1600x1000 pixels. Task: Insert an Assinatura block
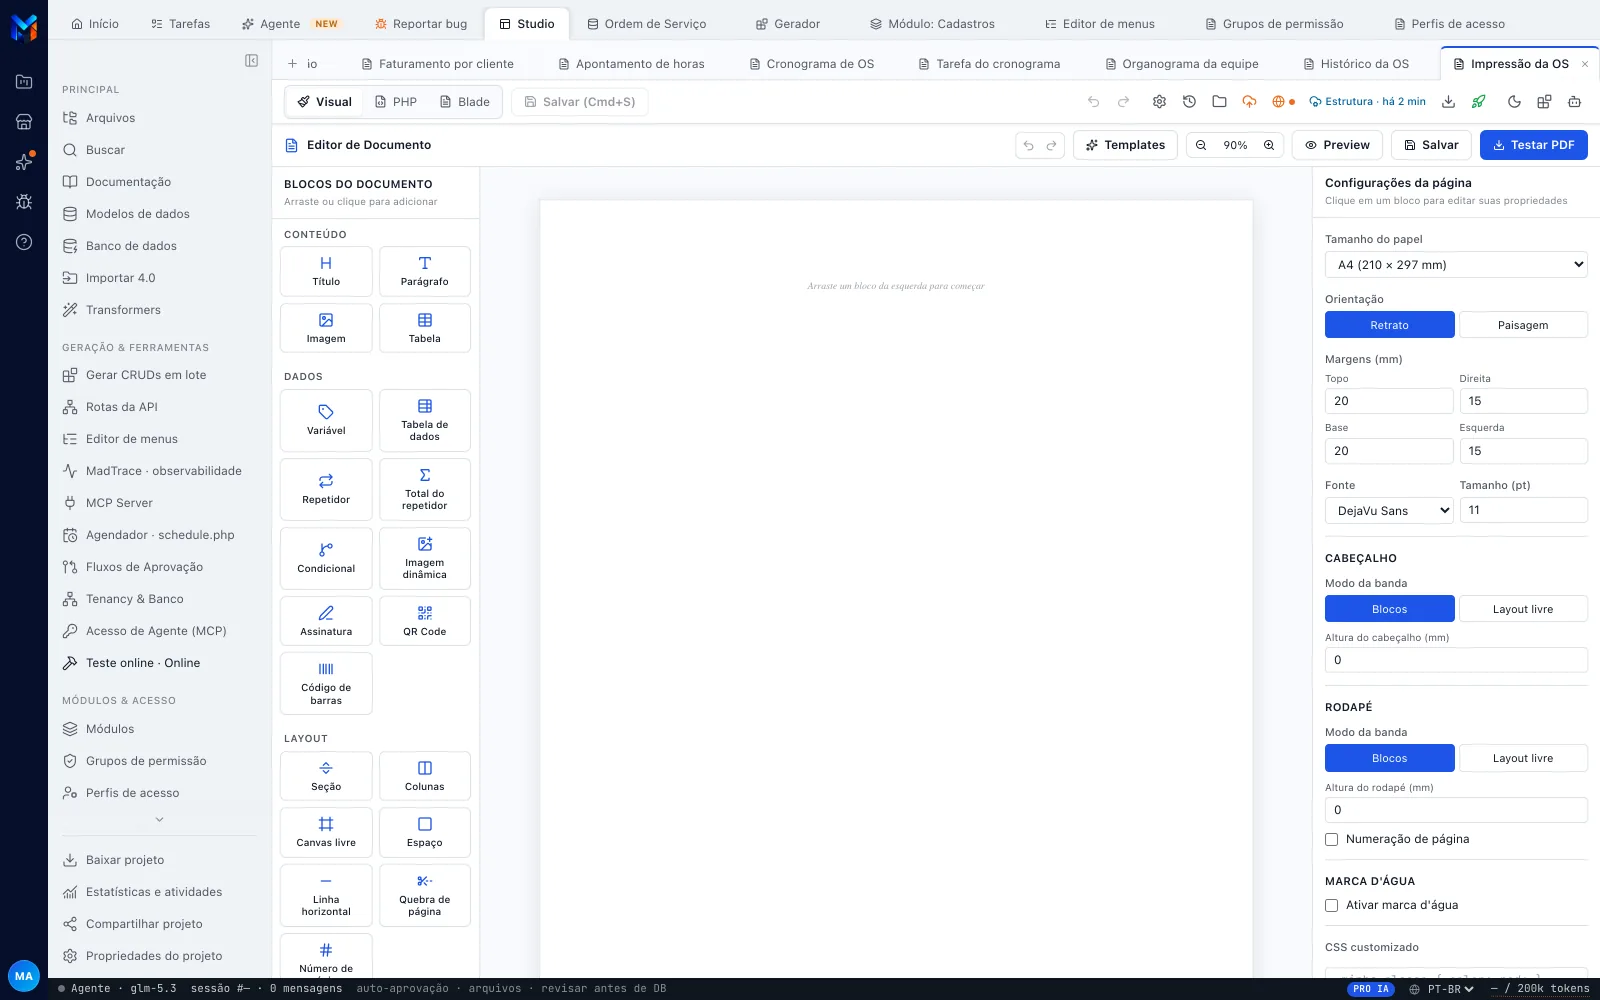coord(326,621)
